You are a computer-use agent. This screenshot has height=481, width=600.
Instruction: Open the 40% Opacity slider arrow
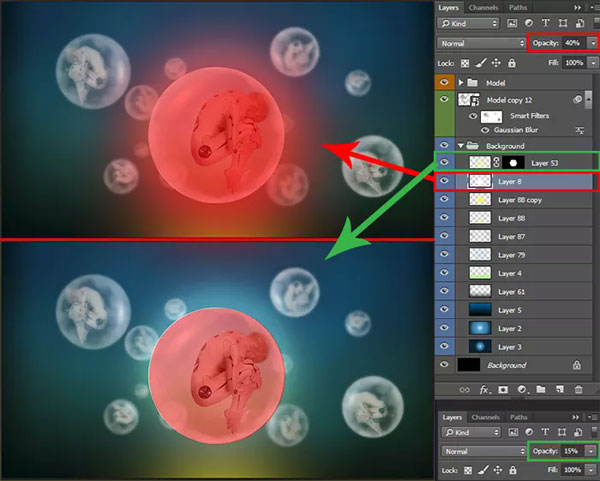[x=593, y=43]
